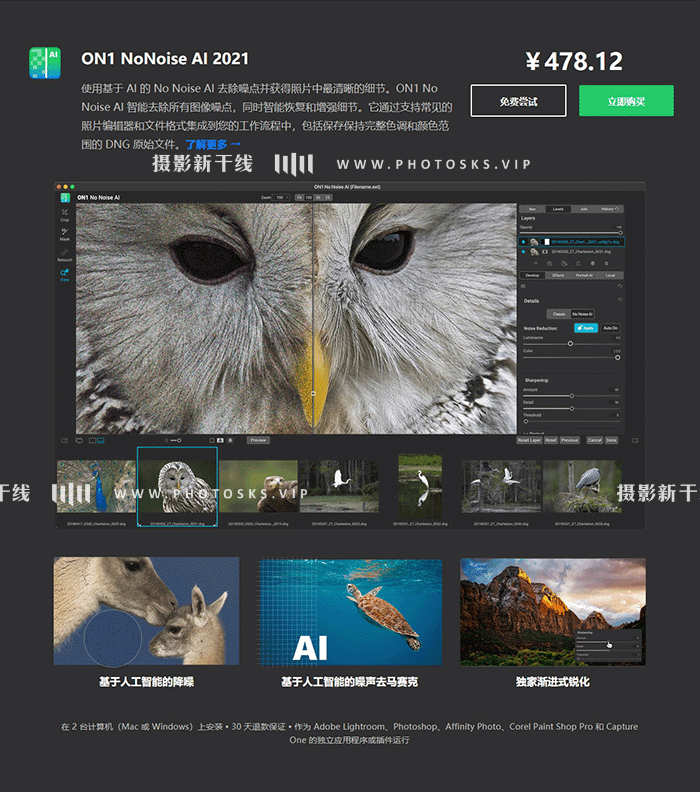
Task: Click the ON1 app logo in editor
Action: click(65, 197)
